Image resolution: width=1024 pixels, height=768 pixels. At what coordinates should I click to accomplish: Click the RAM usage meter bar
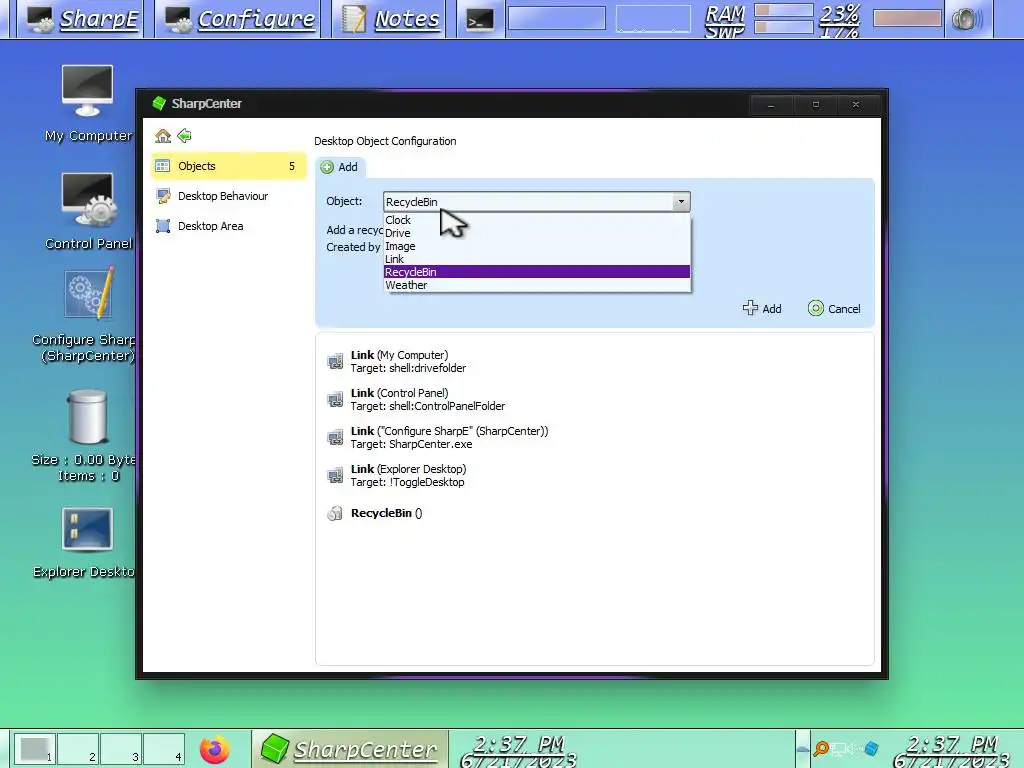(x=784, y=10)
